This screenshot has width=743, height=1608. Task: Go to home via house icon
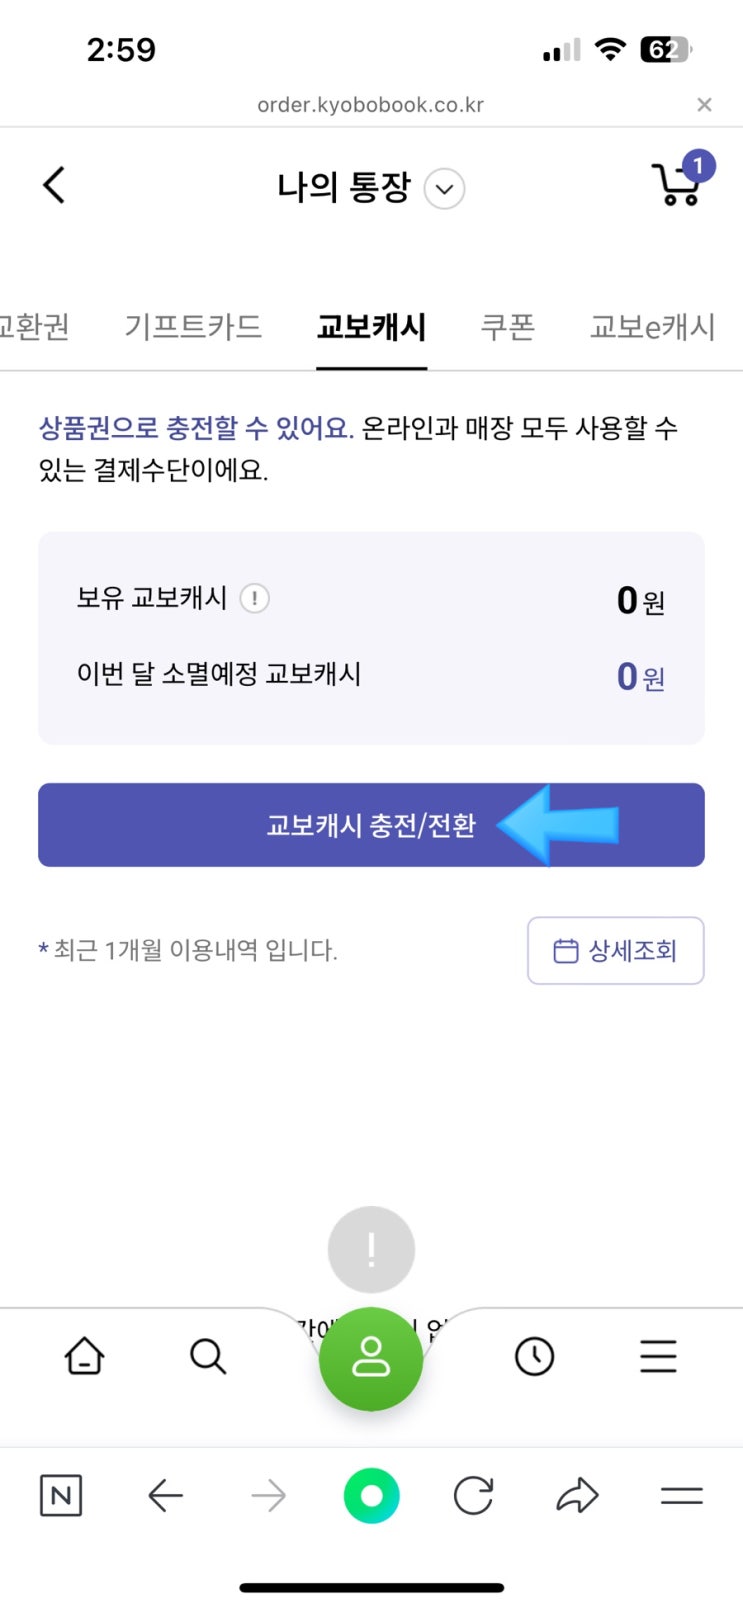tap(84, 1357)
